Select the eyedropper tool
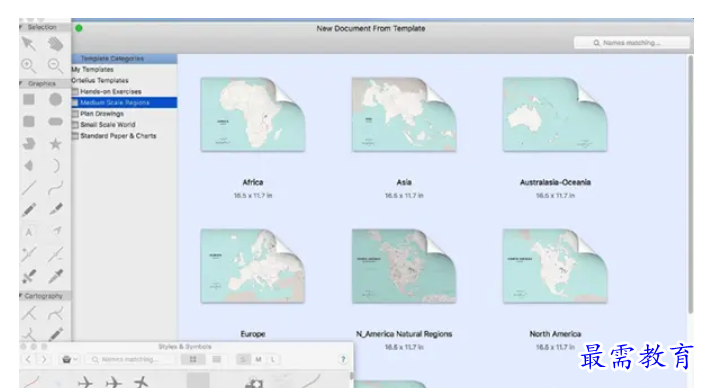 (56, 276)
